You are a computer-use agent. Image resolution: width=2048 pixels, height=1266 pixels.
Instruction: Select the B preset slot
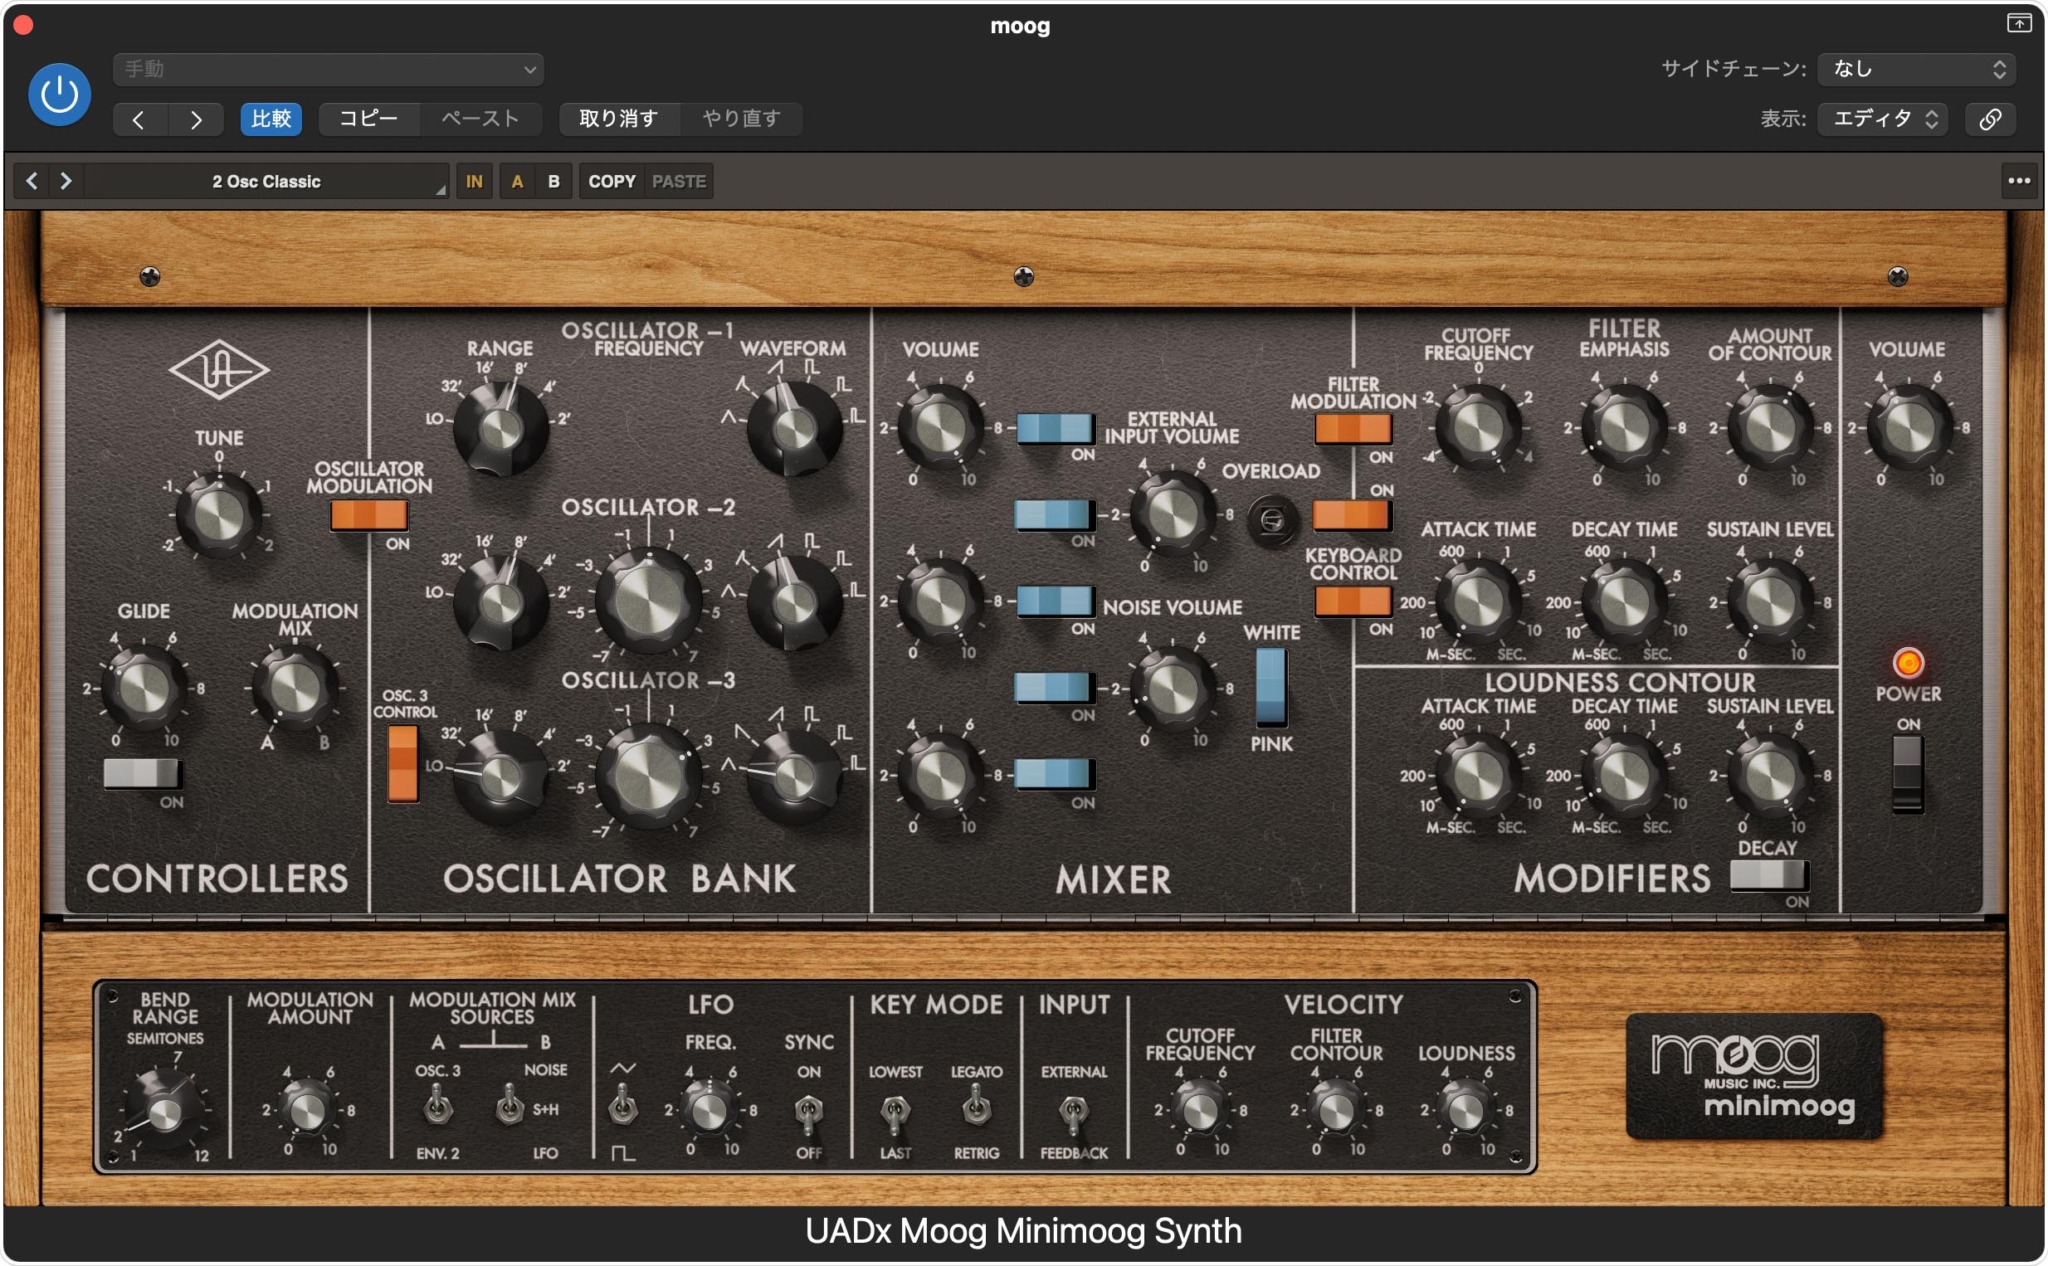(553, 181)
